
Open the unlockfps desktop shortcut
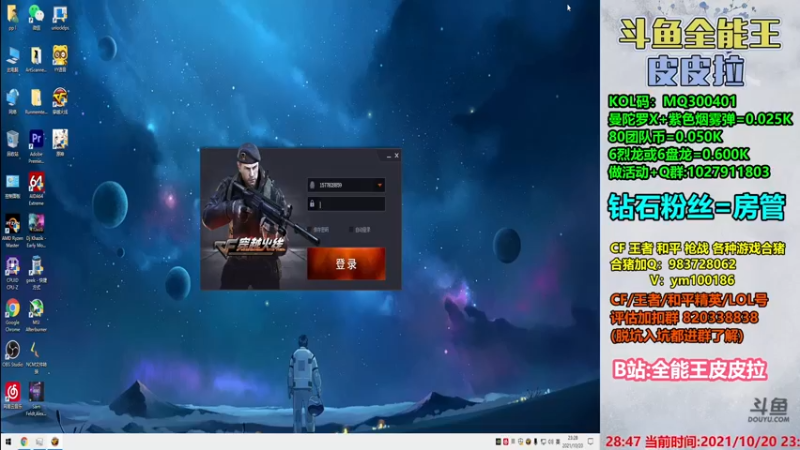60,17
